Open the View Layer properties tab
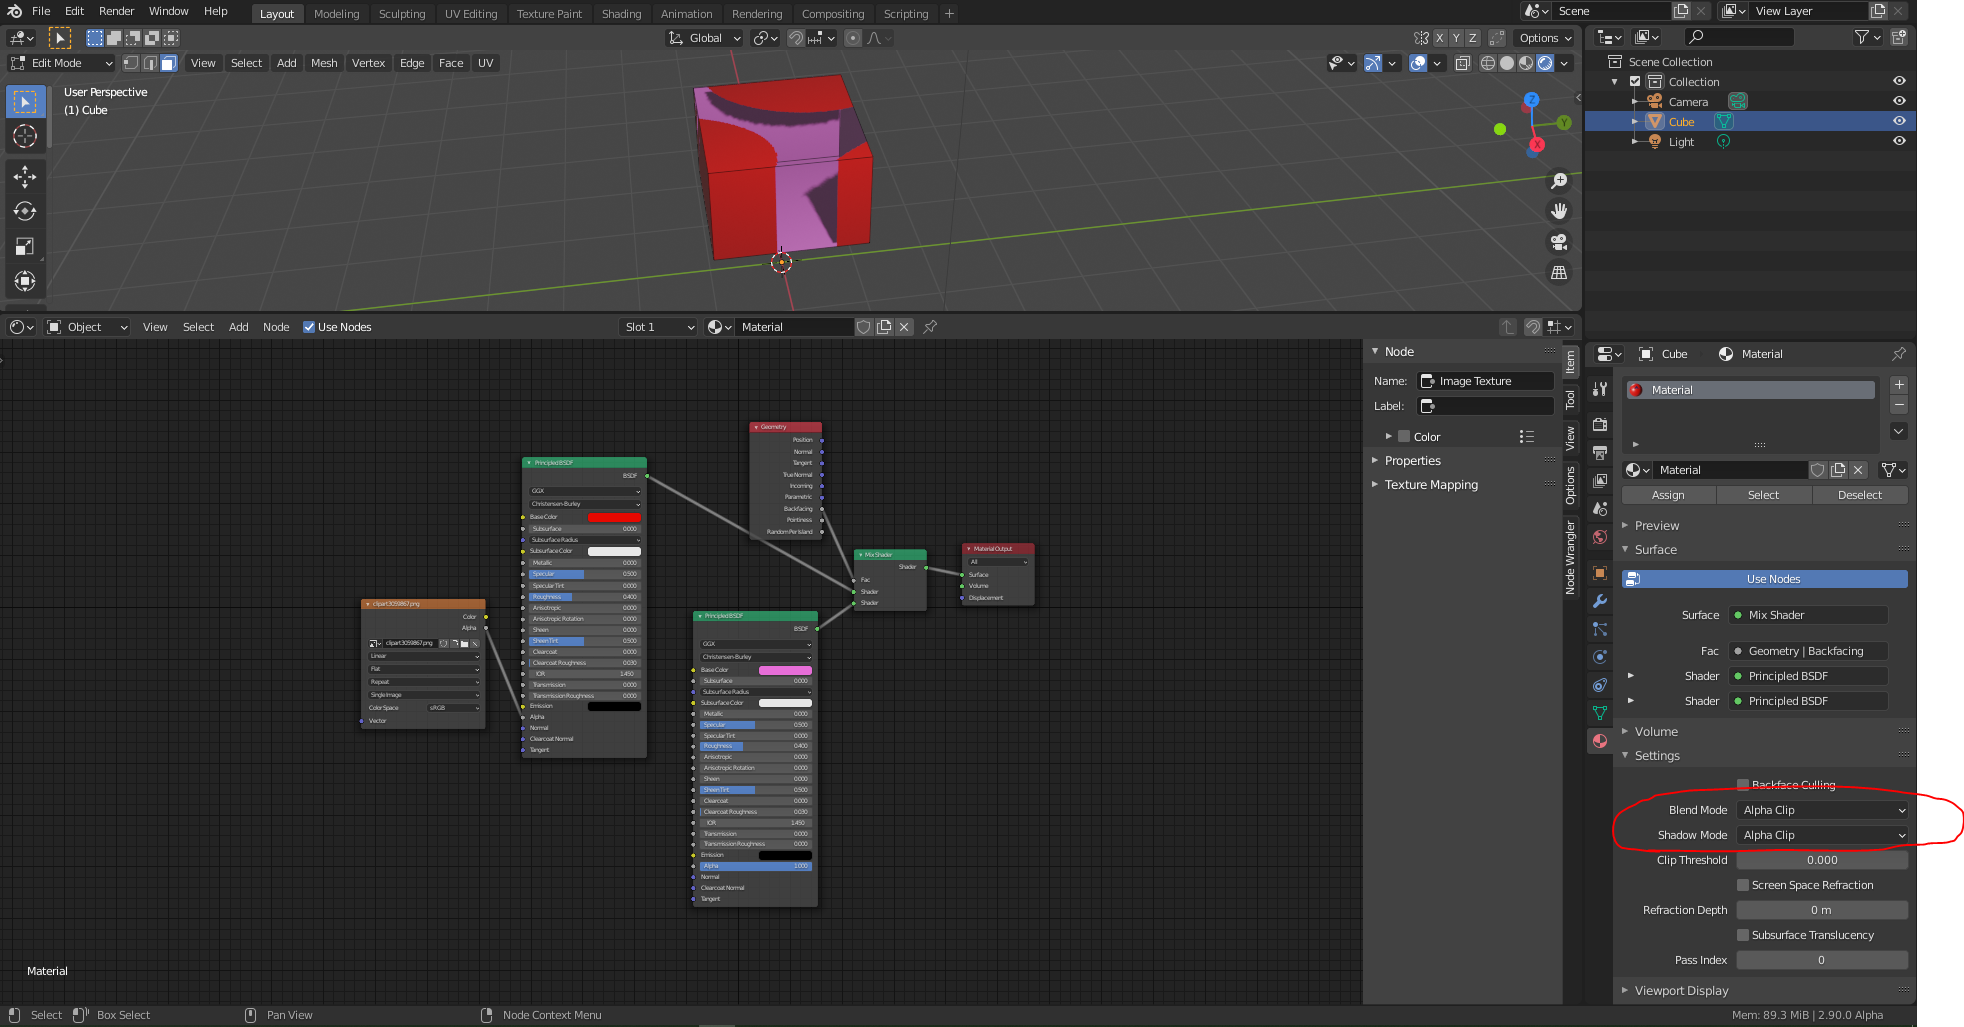The image size is (1964, 1027). click(1600, 481)
